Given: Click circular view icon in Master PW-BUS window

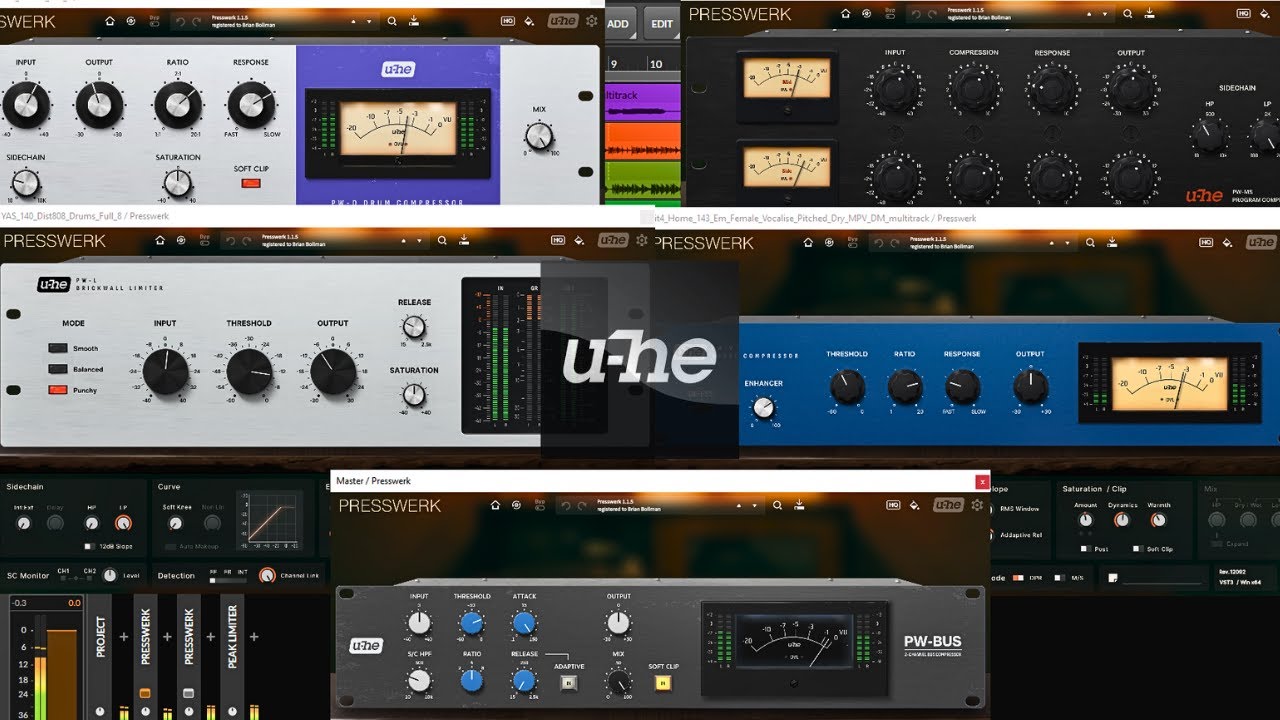Looking at the screenshot, I should [516, 505].
